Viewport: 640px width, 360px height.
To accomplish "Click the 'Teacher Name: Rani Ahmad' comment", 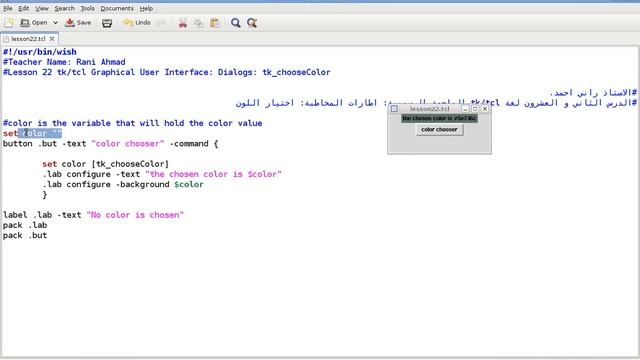I will click(x=64, y=62).
